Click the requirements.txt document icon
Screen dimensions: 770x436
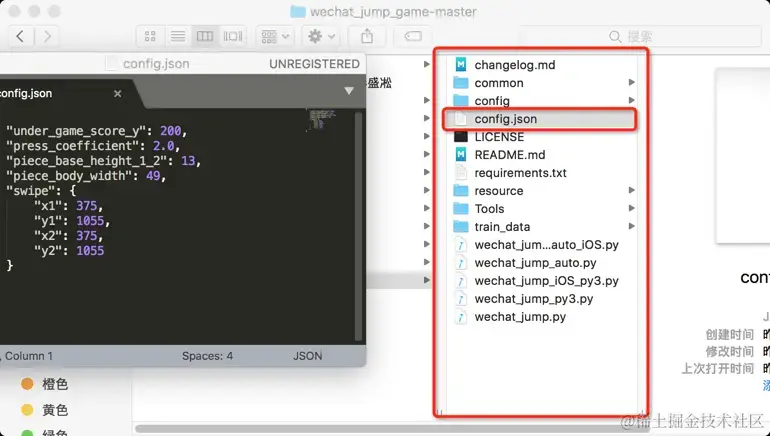(461, 173)
